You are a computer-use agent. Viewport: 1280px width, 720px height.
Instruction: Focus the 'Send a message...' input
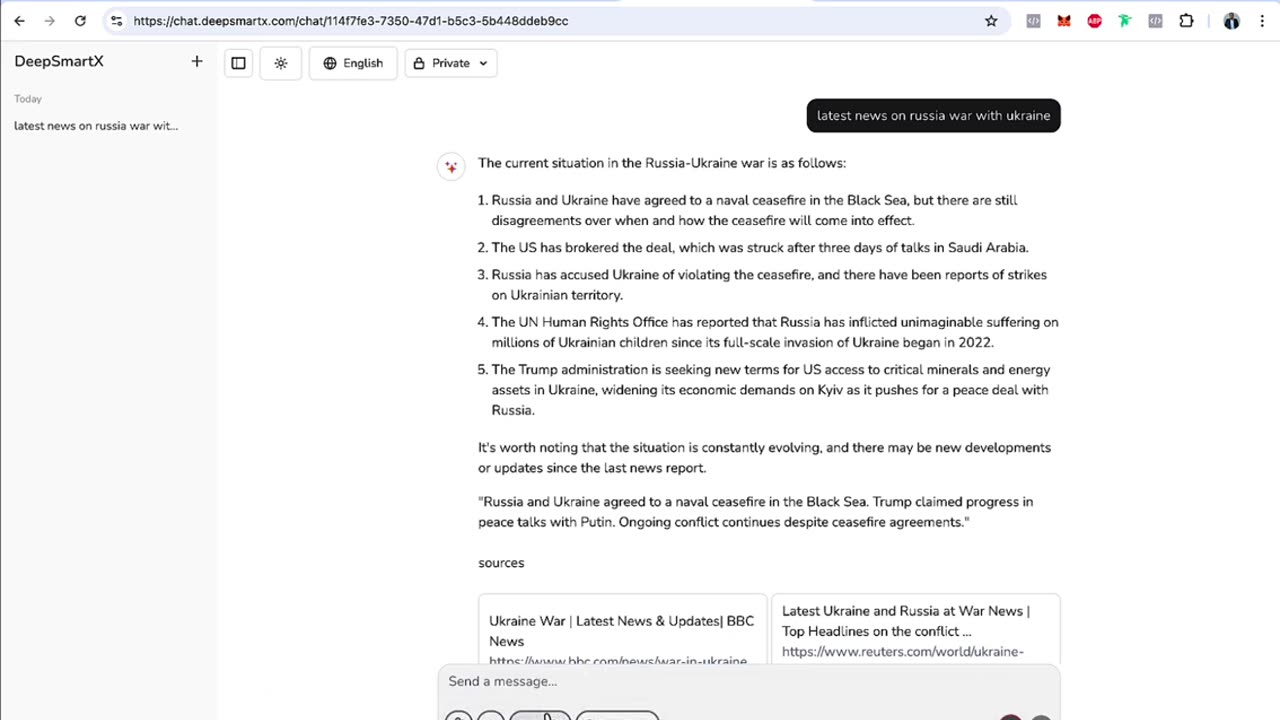[748, 681]
